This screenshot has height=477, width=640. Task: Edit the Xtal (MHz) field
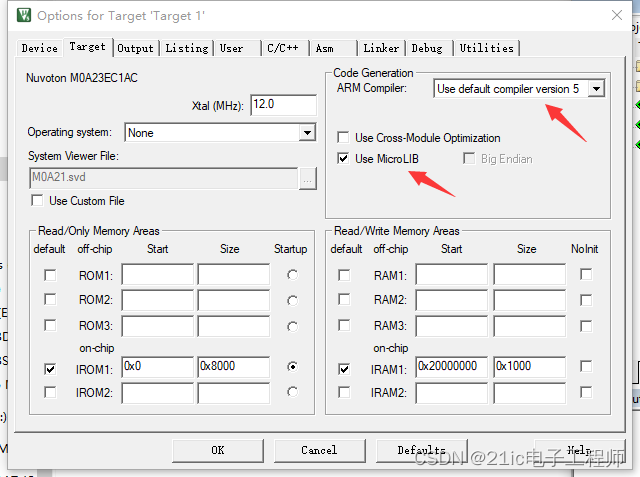point(283,105)
